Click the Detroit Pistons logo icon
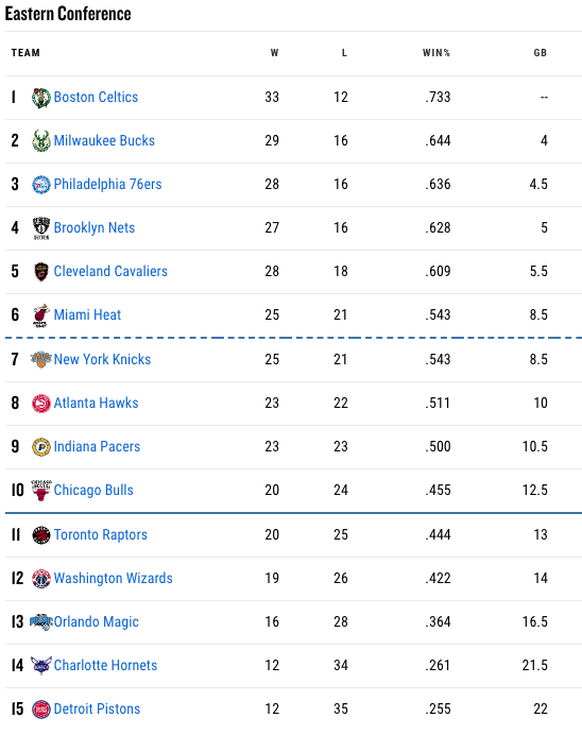This screenshot has height=735, width=582. tap(41, 709)
